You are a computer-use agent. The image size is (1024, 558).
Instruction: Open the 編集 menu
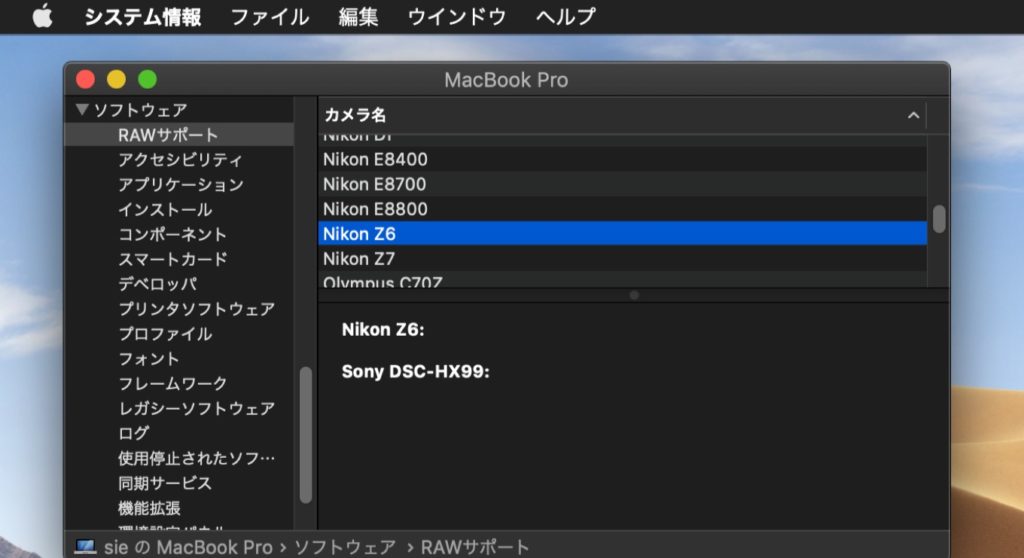[x=358, y=16]
